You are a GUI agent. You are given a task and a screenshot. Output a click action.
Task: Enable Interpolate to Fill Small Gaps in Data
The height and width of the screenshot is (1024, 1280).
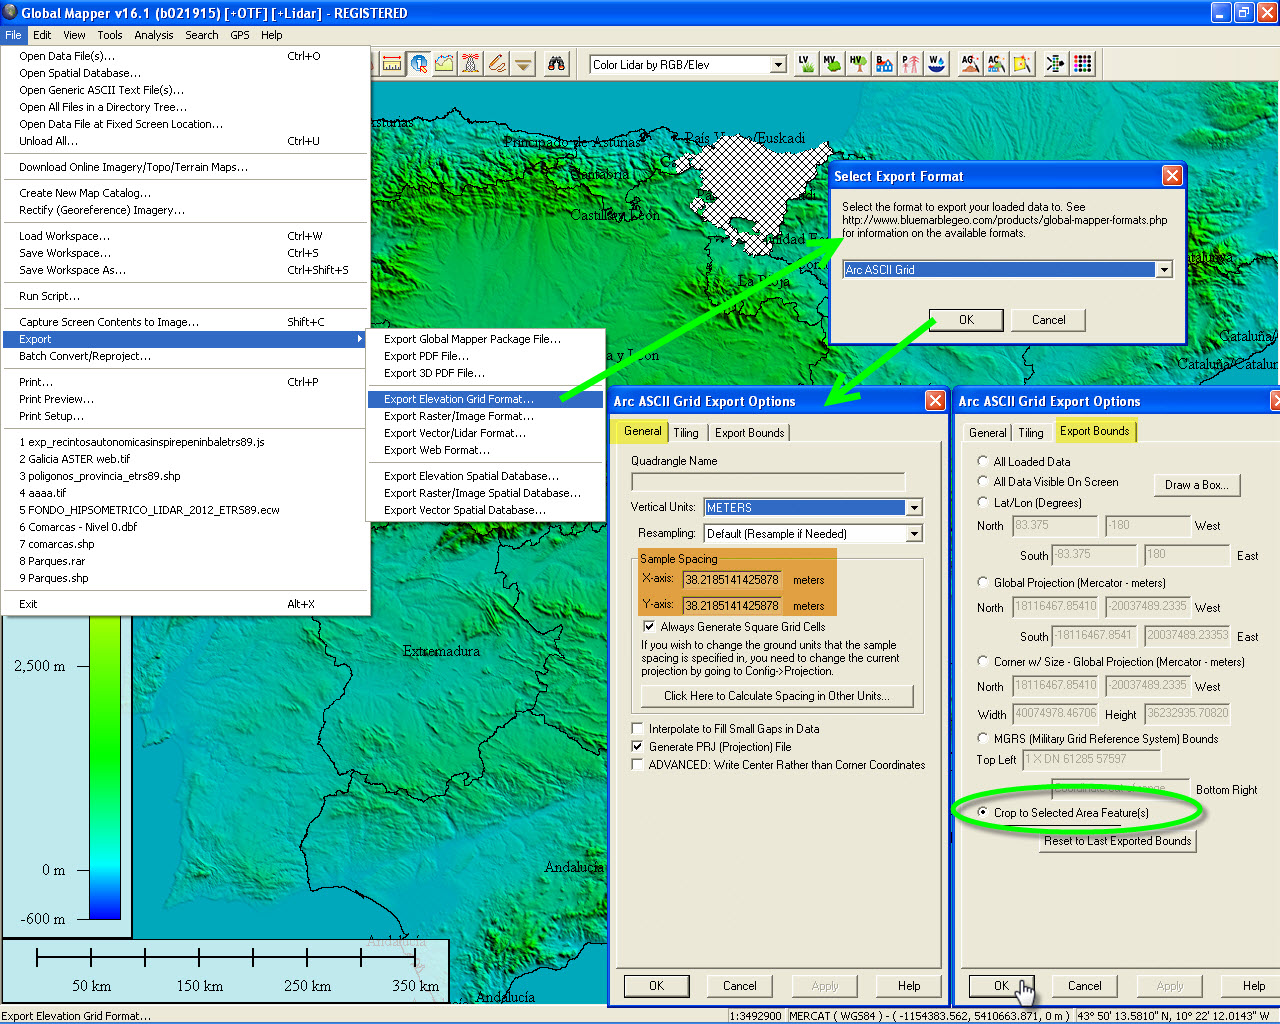point(637,728)
